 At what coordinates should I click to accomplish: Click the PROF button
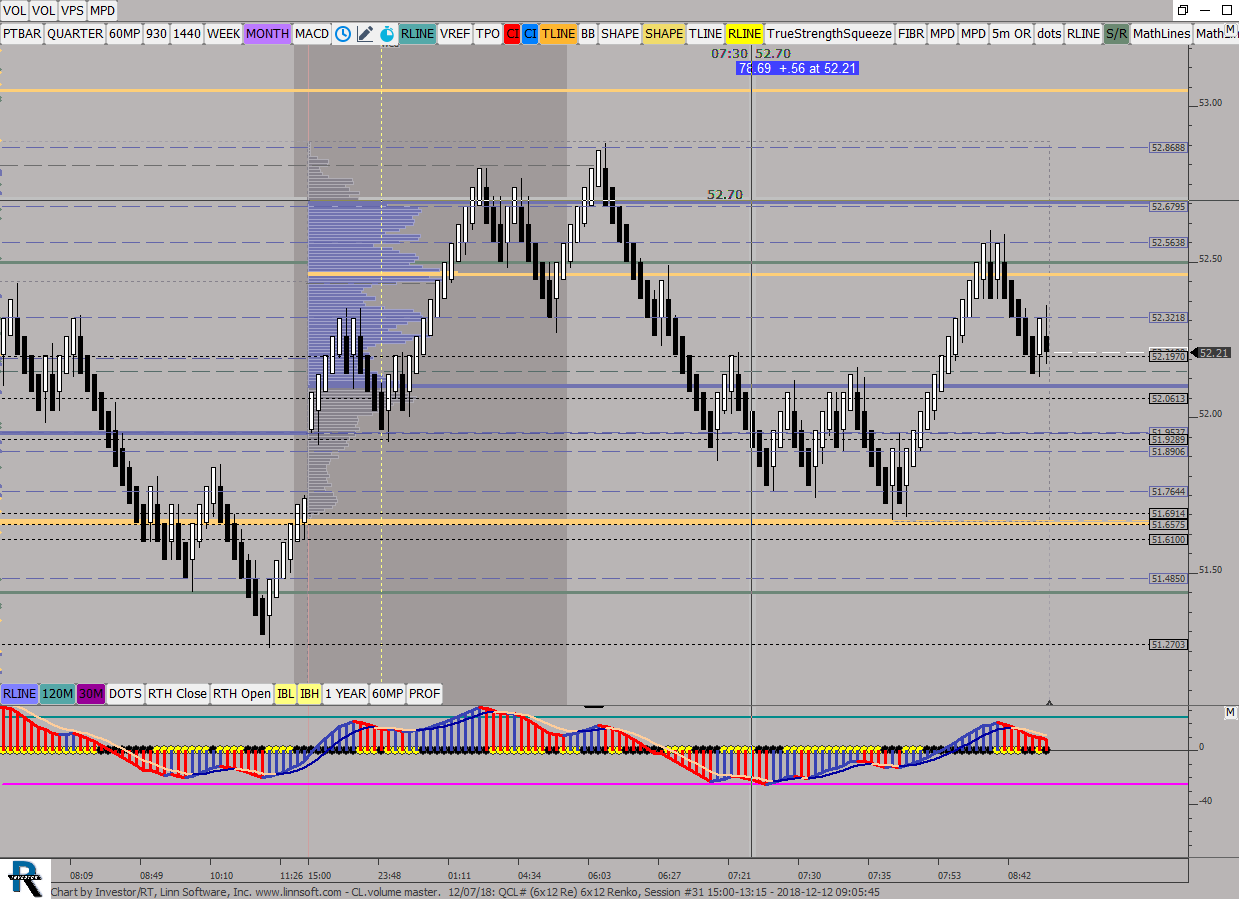424,694
